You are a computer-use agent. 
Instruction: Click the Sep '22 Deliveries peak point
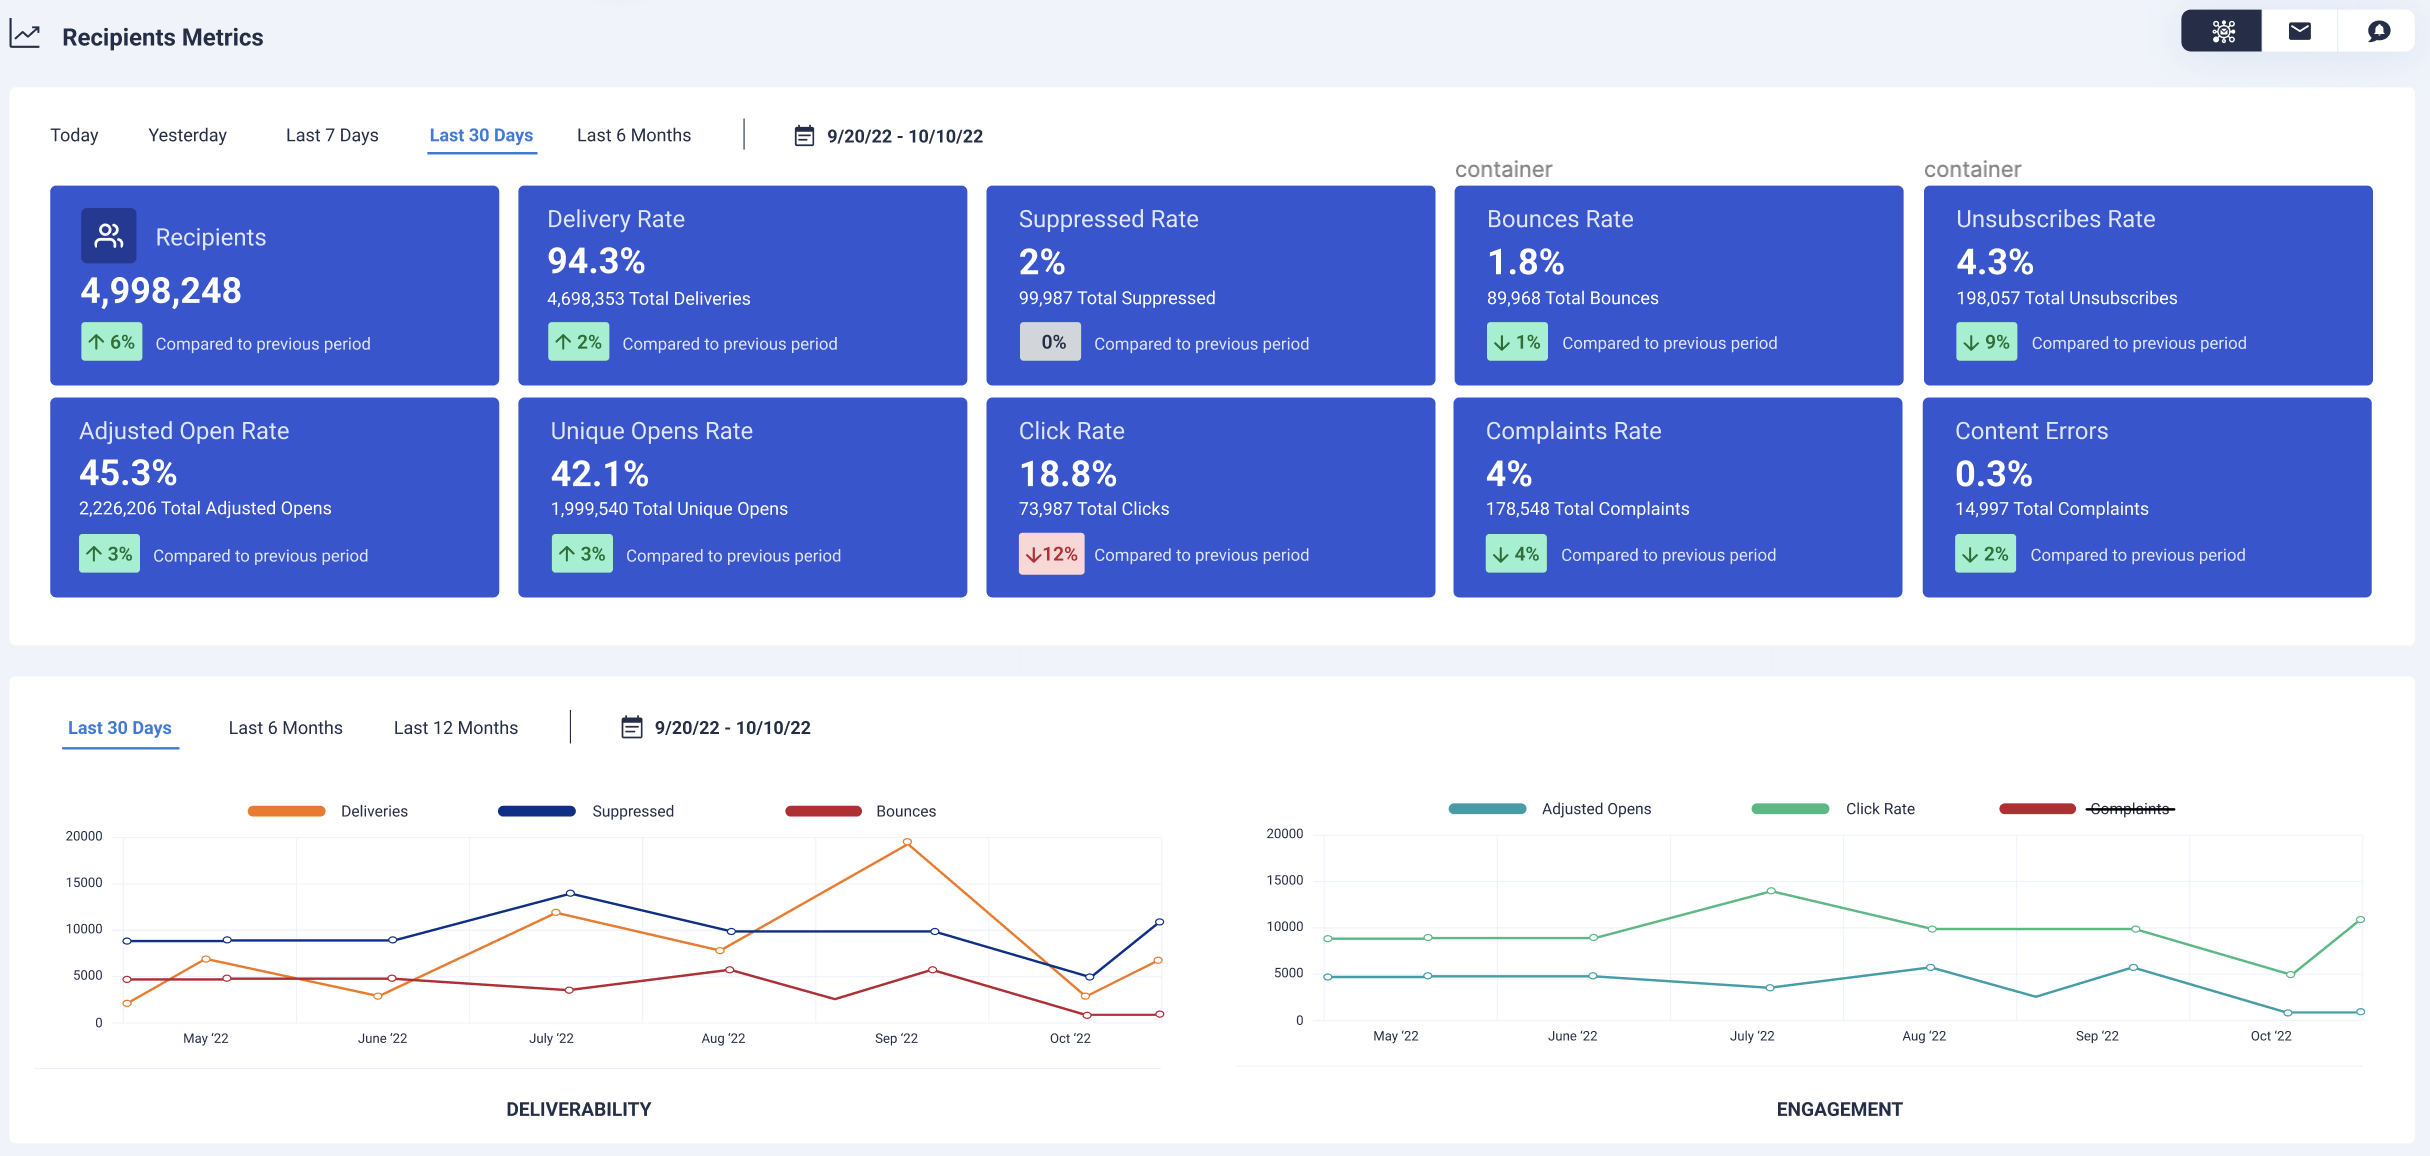point(907,842)
